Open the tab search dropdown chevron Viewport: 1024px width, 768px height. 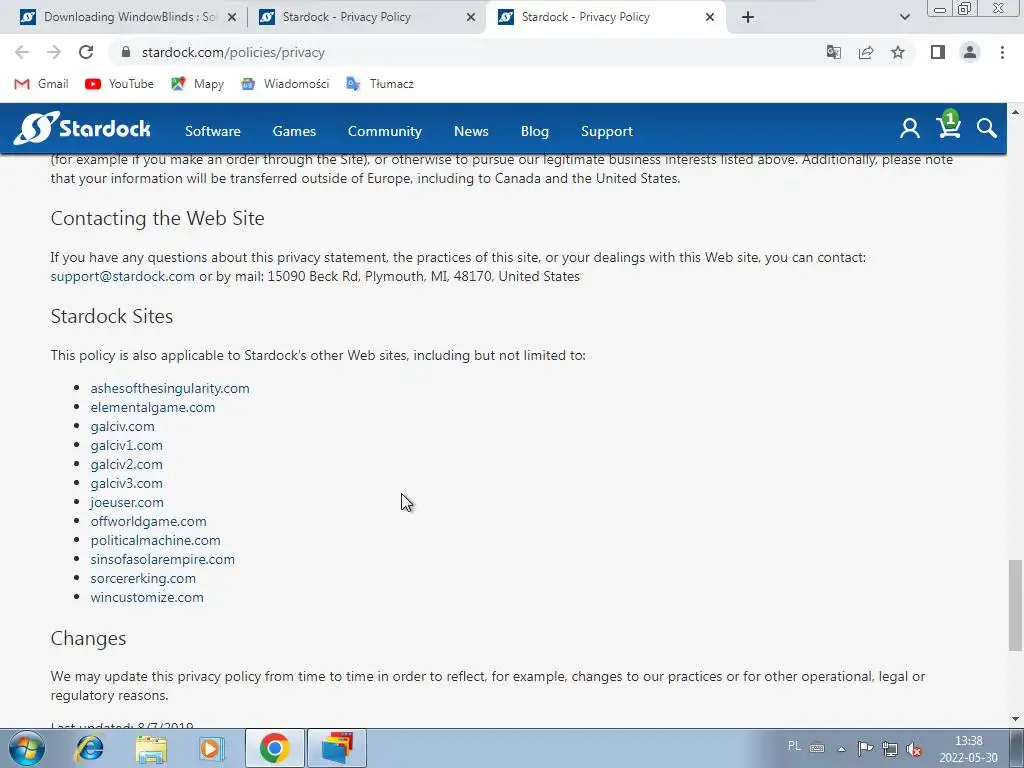click(x=904, y=17)
